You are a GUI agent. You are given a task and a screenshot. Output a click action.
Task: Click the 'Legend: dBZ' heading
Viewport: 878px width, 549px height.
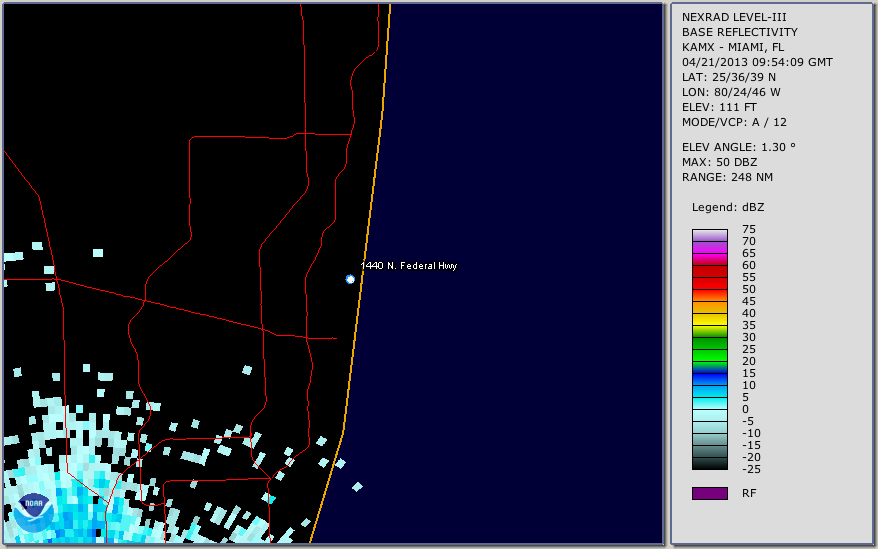(x=728, y=207)
